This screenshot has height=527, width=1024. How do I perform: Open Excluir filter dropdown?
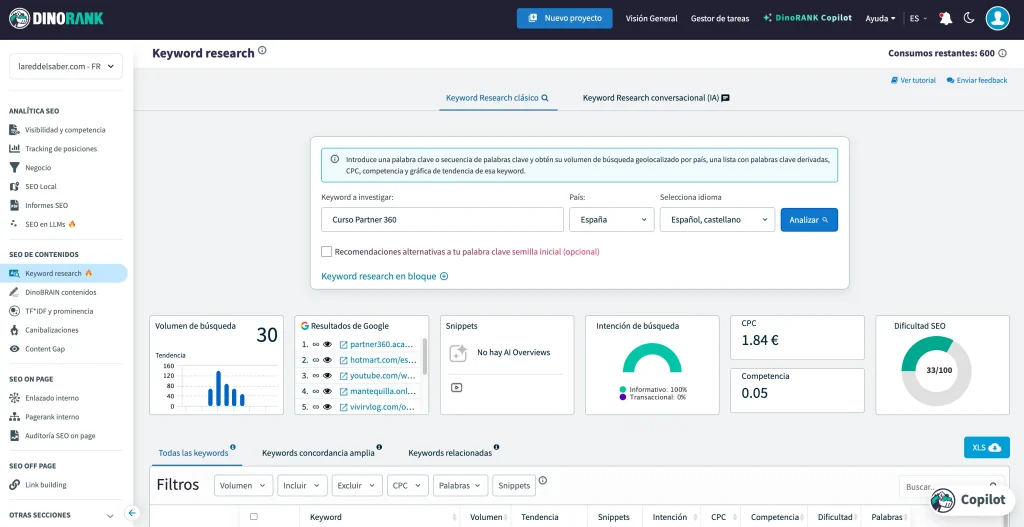coord(357,485)
